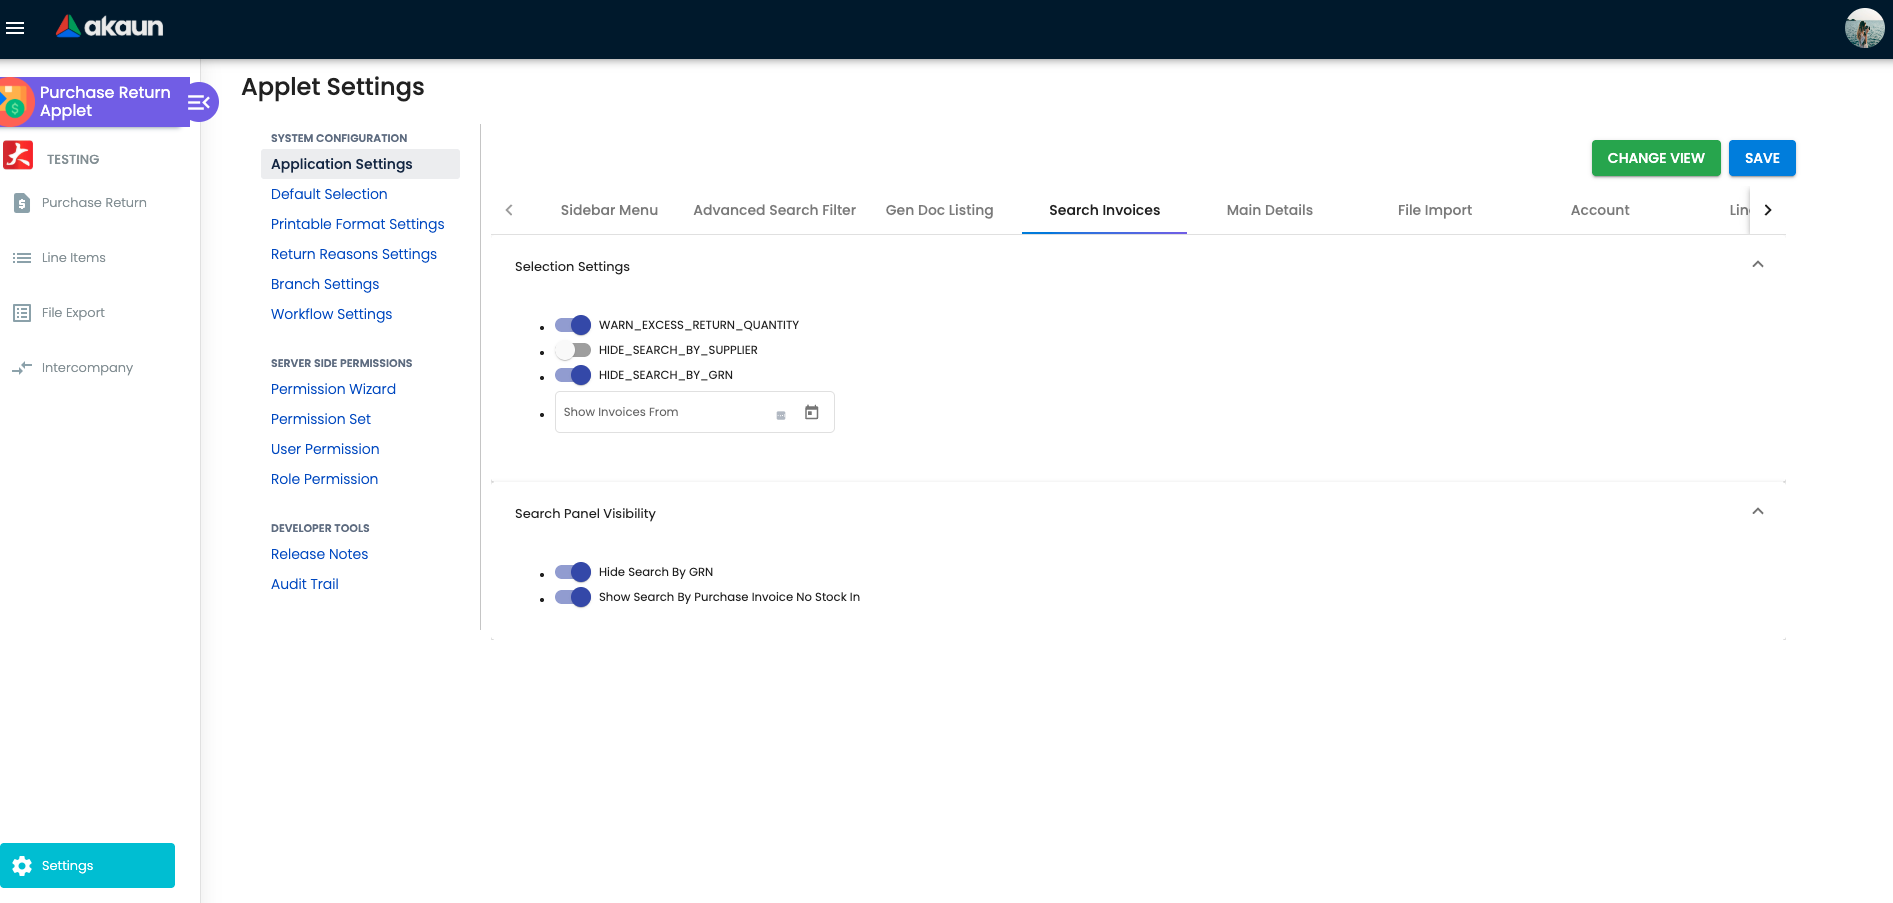Image resolution: width=1893 pixels, height=903 pixels.
Task: Open Application Settings in the config menu
Action: [360, 164]
